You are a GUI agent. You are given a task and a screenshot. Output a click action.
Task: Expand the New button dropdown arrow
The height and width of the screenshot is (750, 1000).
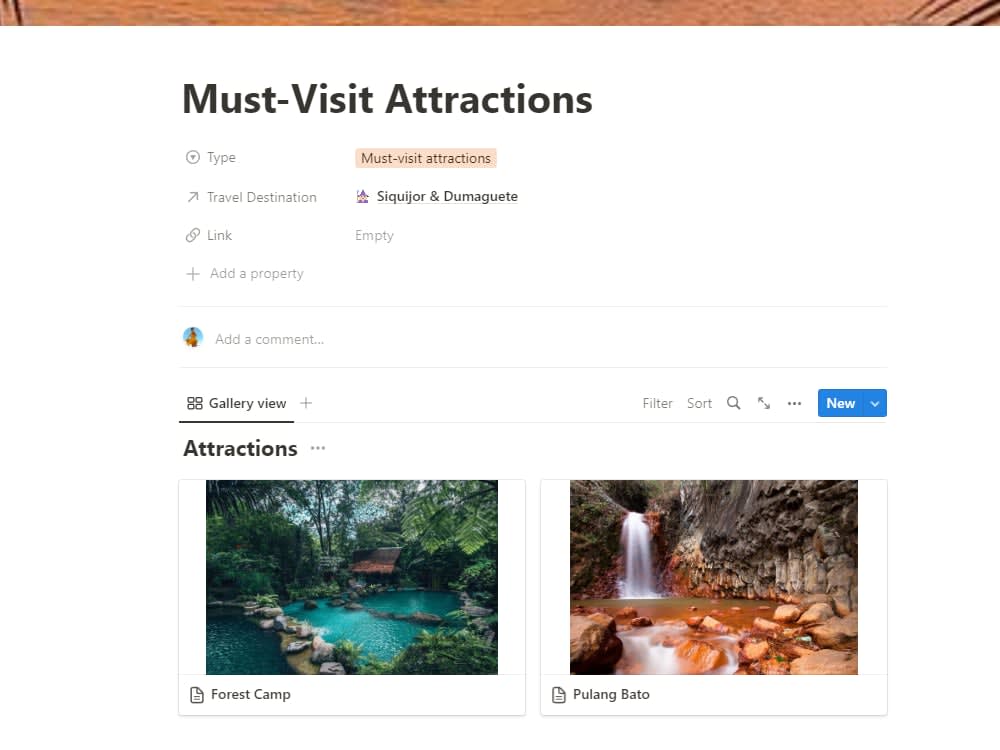tap(875, 403)
